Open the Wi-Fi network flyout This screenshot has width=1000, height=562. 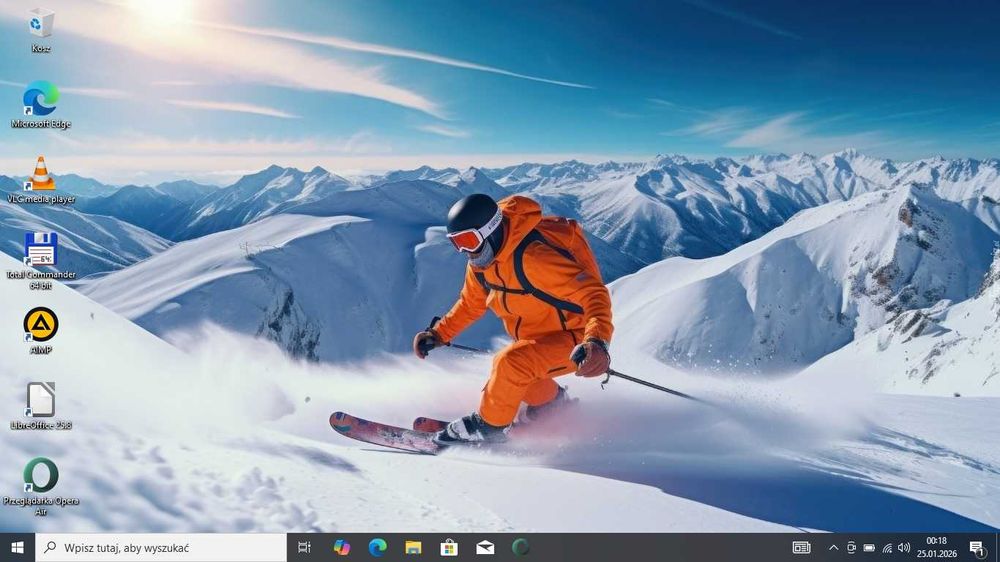coord(887,547)
